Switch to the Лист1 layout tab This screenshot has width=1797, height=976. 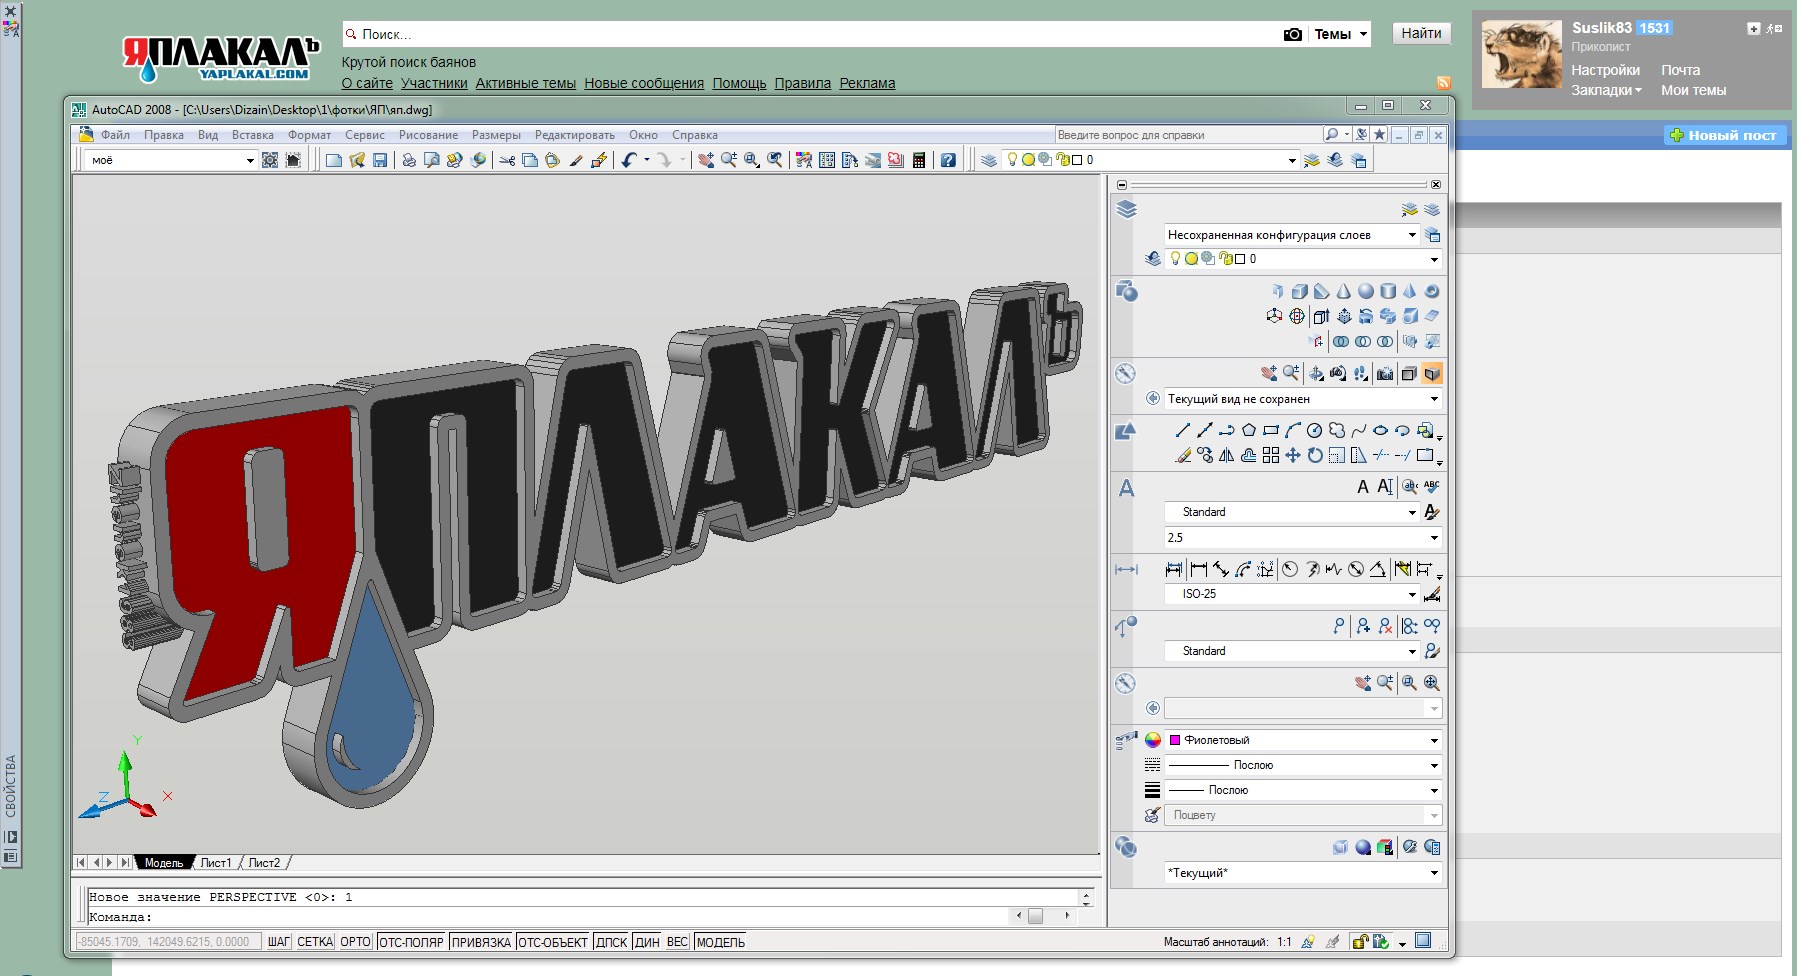click(216, 862)
